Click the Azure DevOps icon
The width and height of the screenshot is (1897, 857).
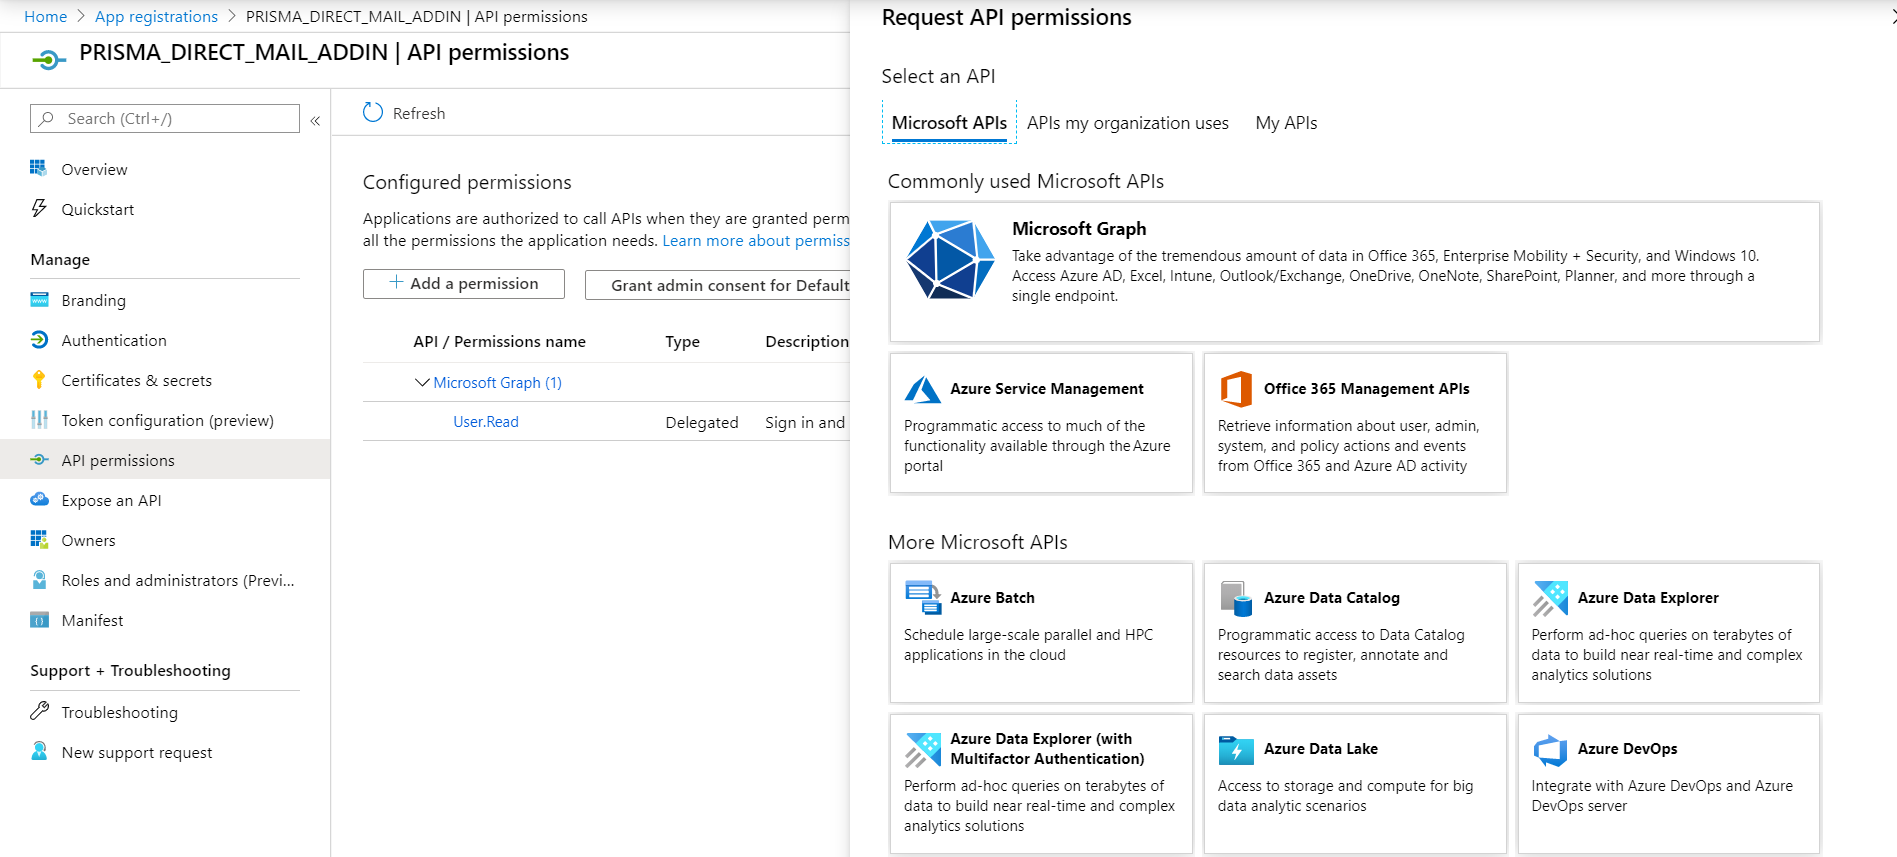(1550, 749)
